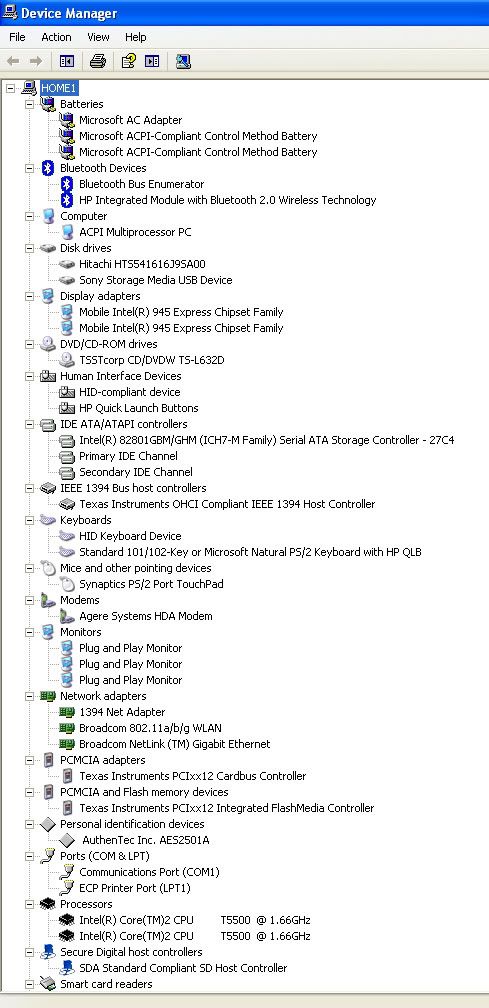Click the Bluetooth Devices category icon
Image resolution: width=489 pixels, height=1008 pixels.
[48, 168]
